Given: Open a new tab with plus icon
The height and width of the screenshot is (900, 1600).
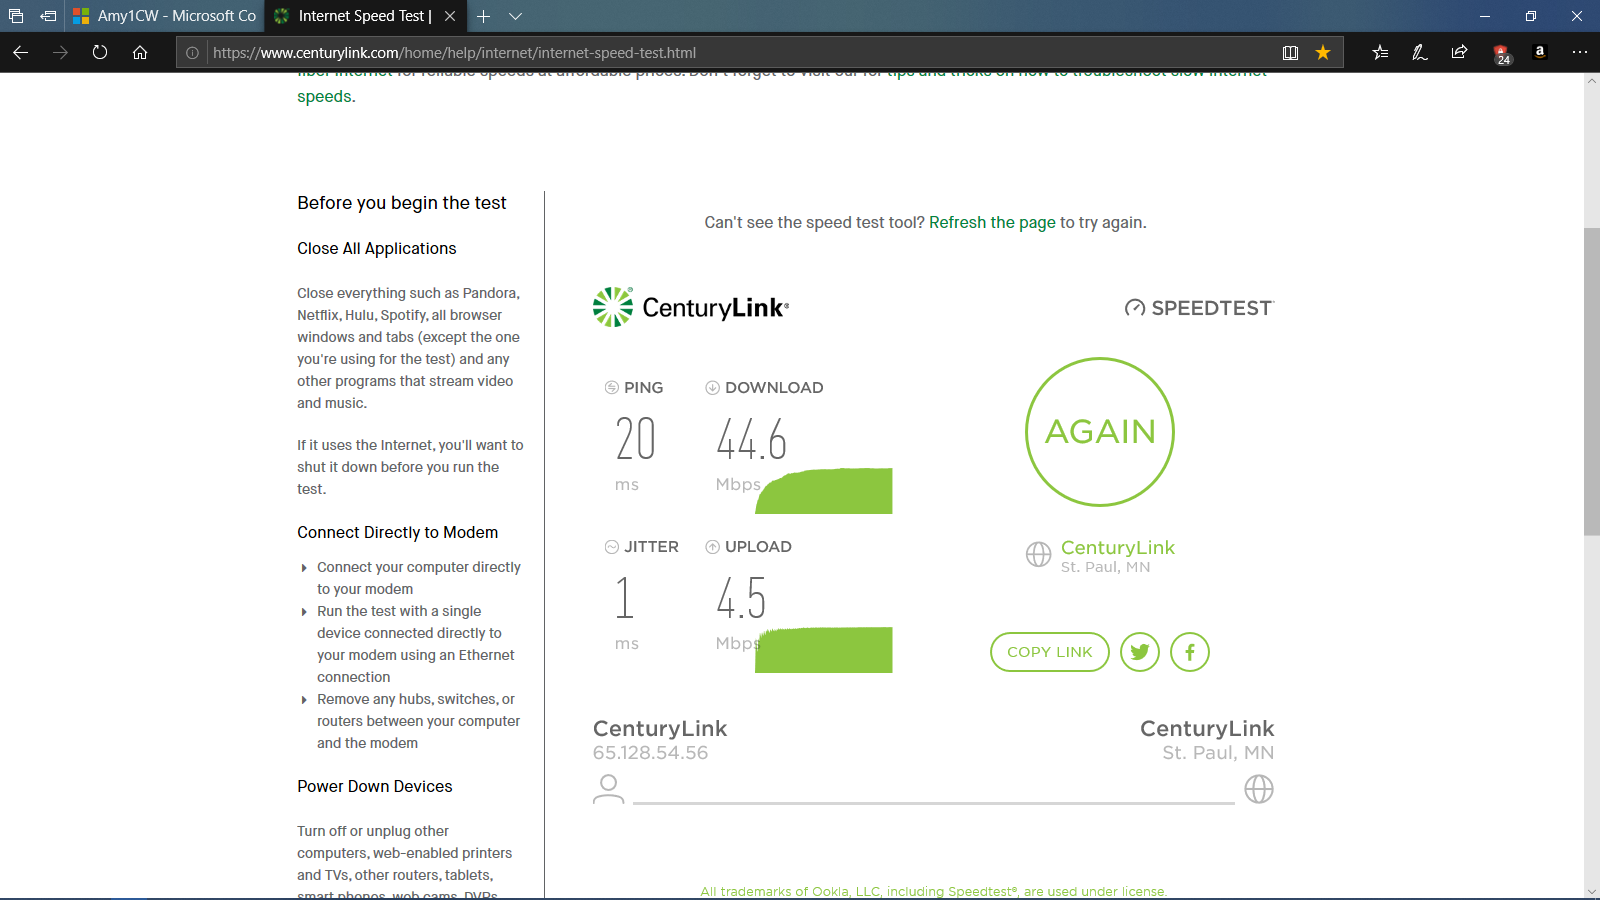Looking at the screenshot, I should [x=484, y=16].
